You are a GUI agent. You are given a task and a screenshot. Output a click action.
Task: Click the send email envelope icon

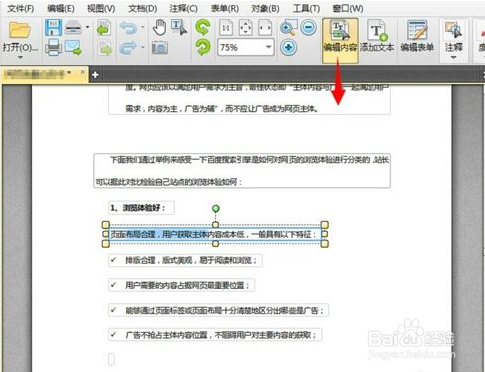(73, 47)
